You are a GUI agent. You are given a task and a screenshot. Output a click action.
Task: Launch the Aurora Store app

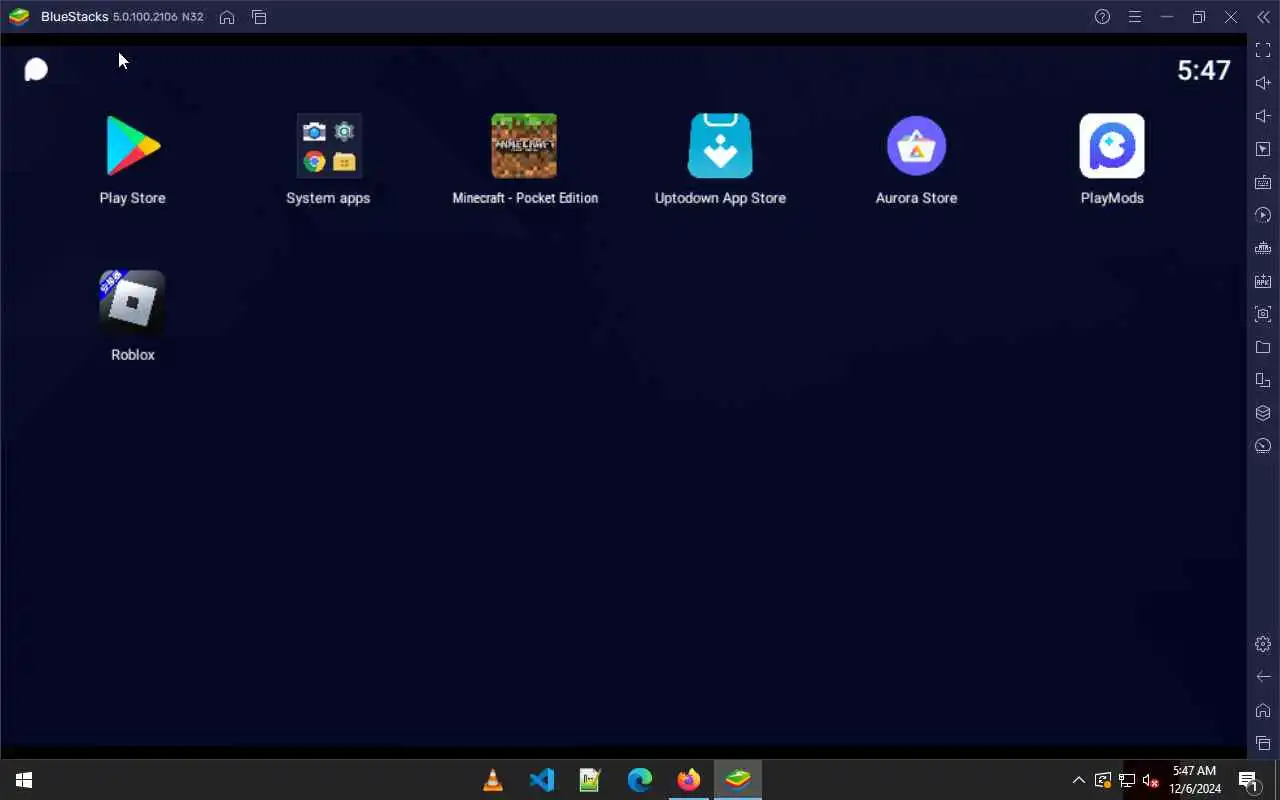[x=916, y=146]
